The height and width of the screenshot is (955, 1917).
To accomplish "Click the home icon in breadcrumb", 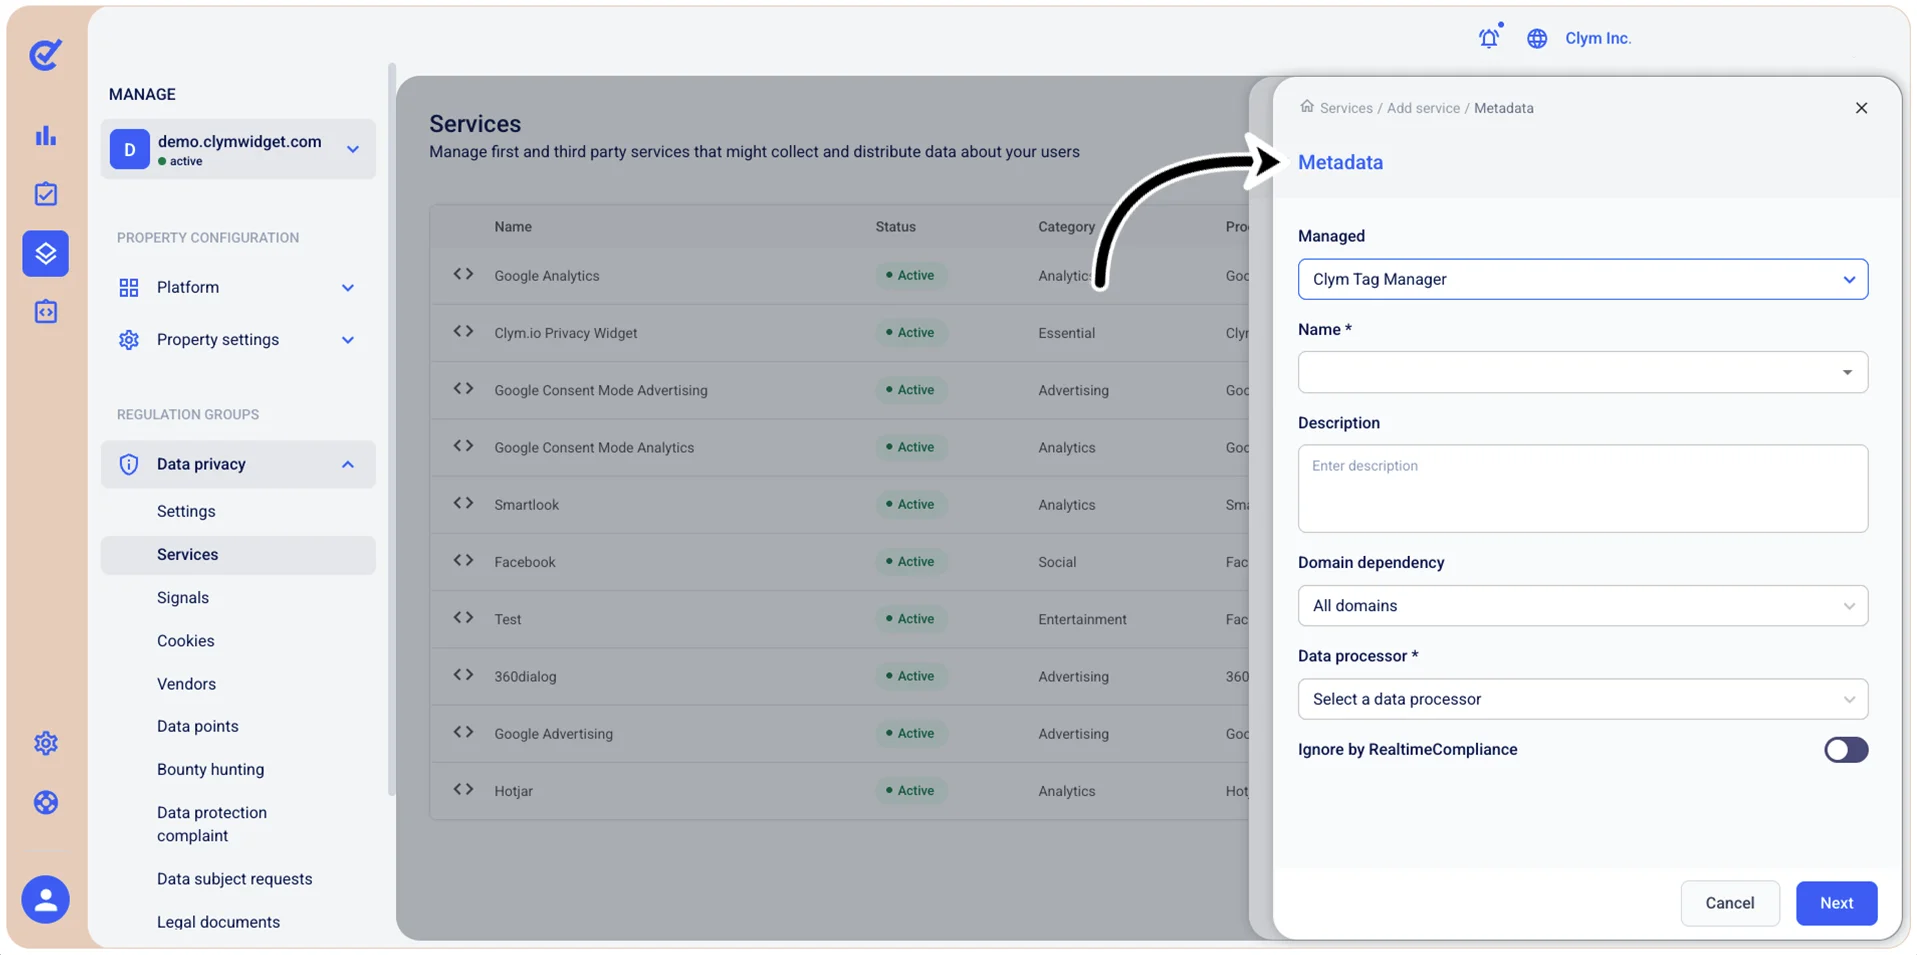I will tap(1307, 106).
